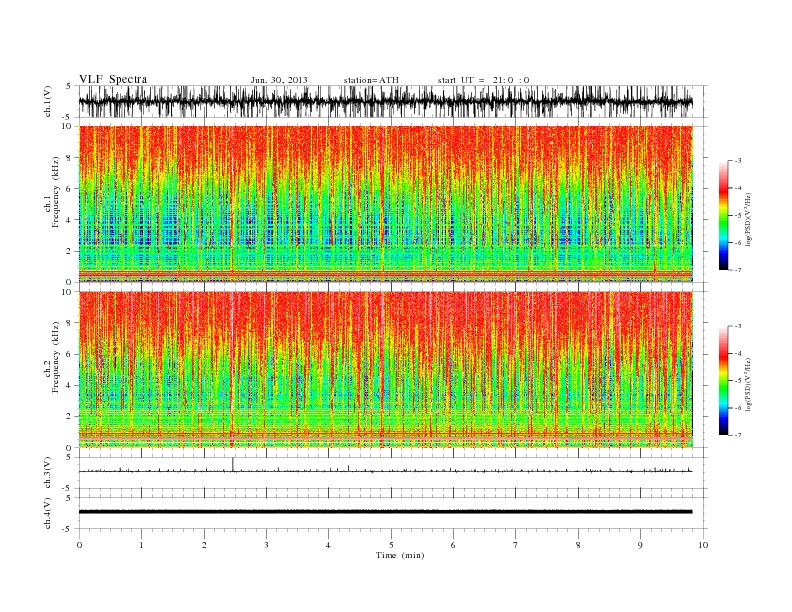Click the ch.1 PSD color scale bar
This screenshot has height=612, width=792.
[723, 215]
